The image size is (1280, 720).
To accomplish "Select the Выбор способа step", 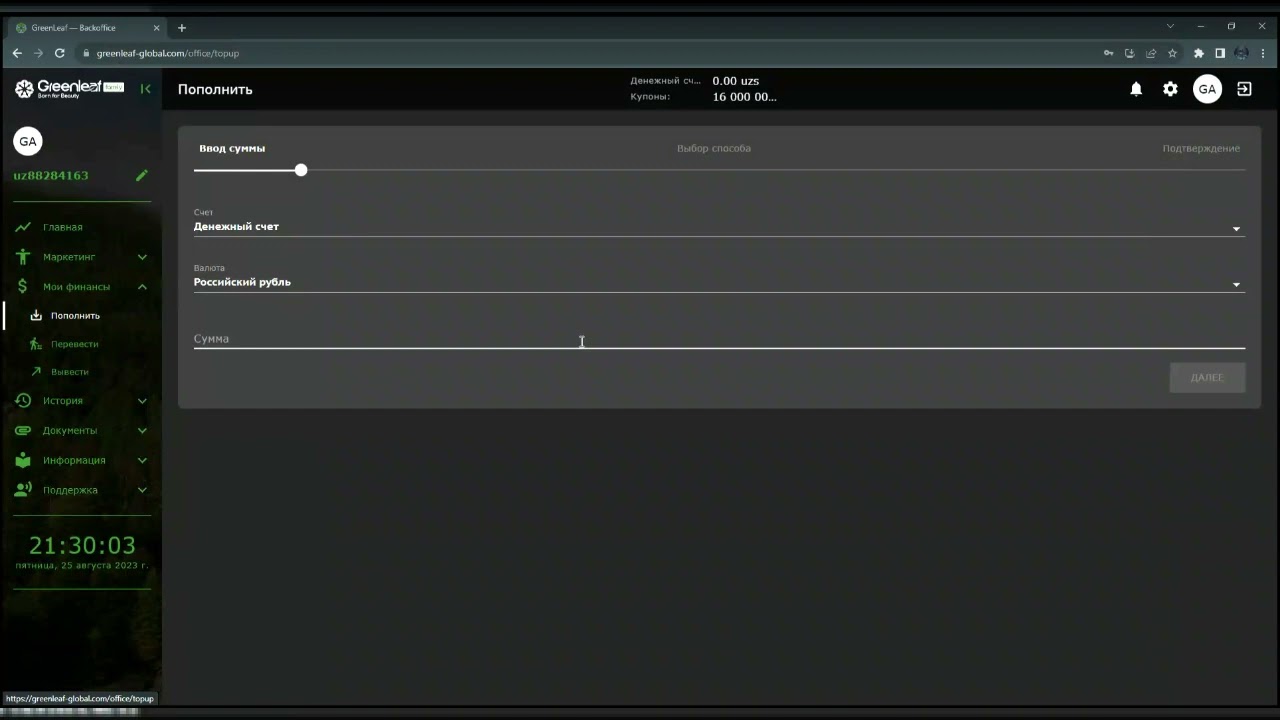I will point(714,148).
